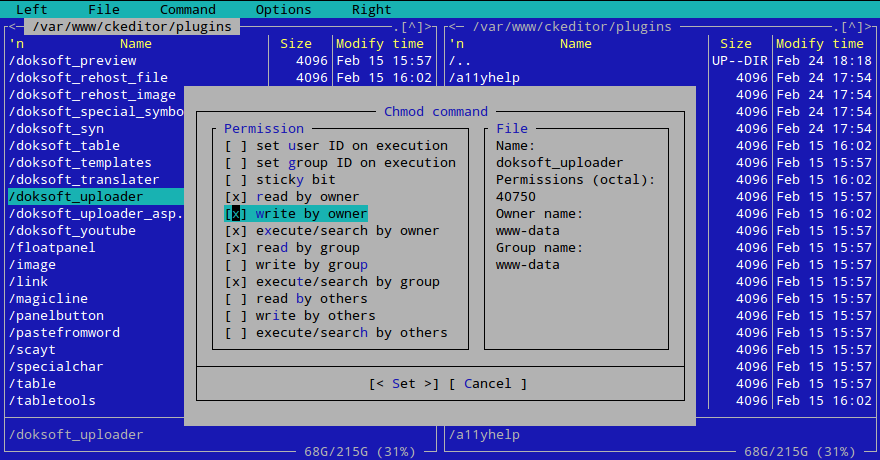880x460 pixels.
Task: Sort right panel by Size column
Action: tap(735, 44)
